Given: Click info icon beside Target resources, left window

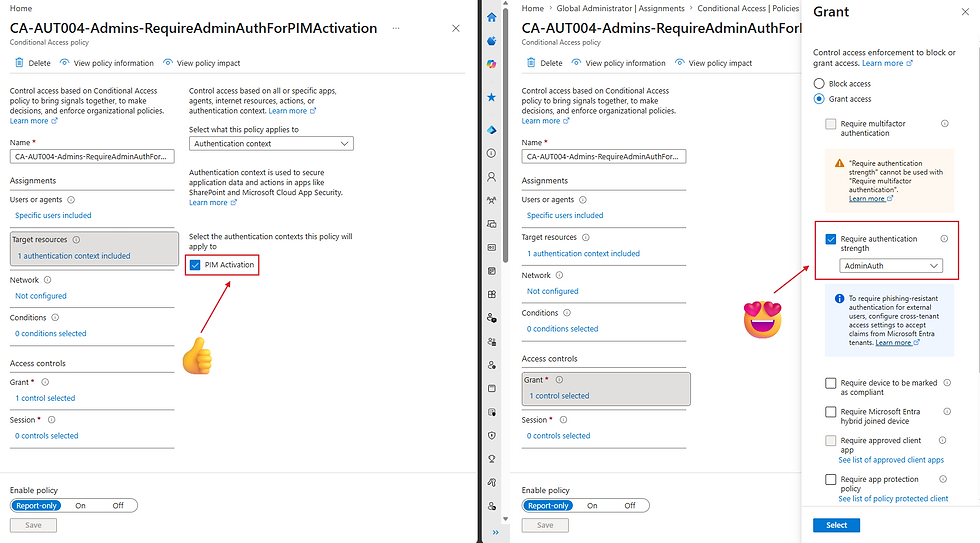Looking at the screenshot, I should click(x=76, y=240).
